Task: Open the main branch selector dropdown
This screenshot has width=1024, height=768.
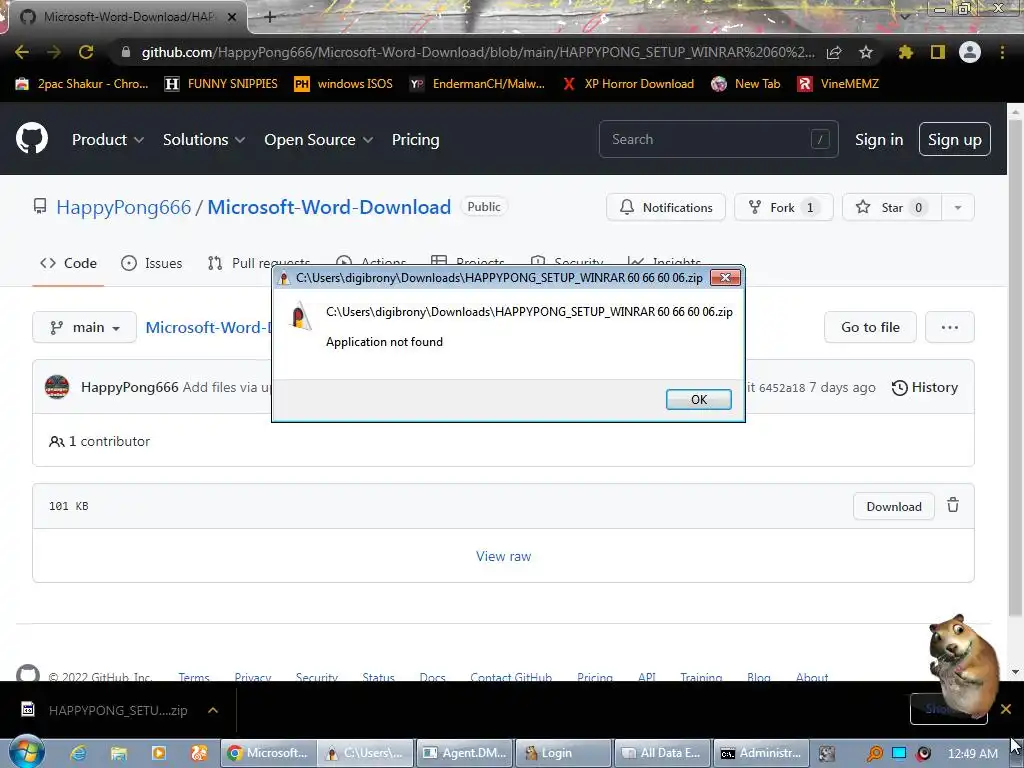Action: [84, 327]
